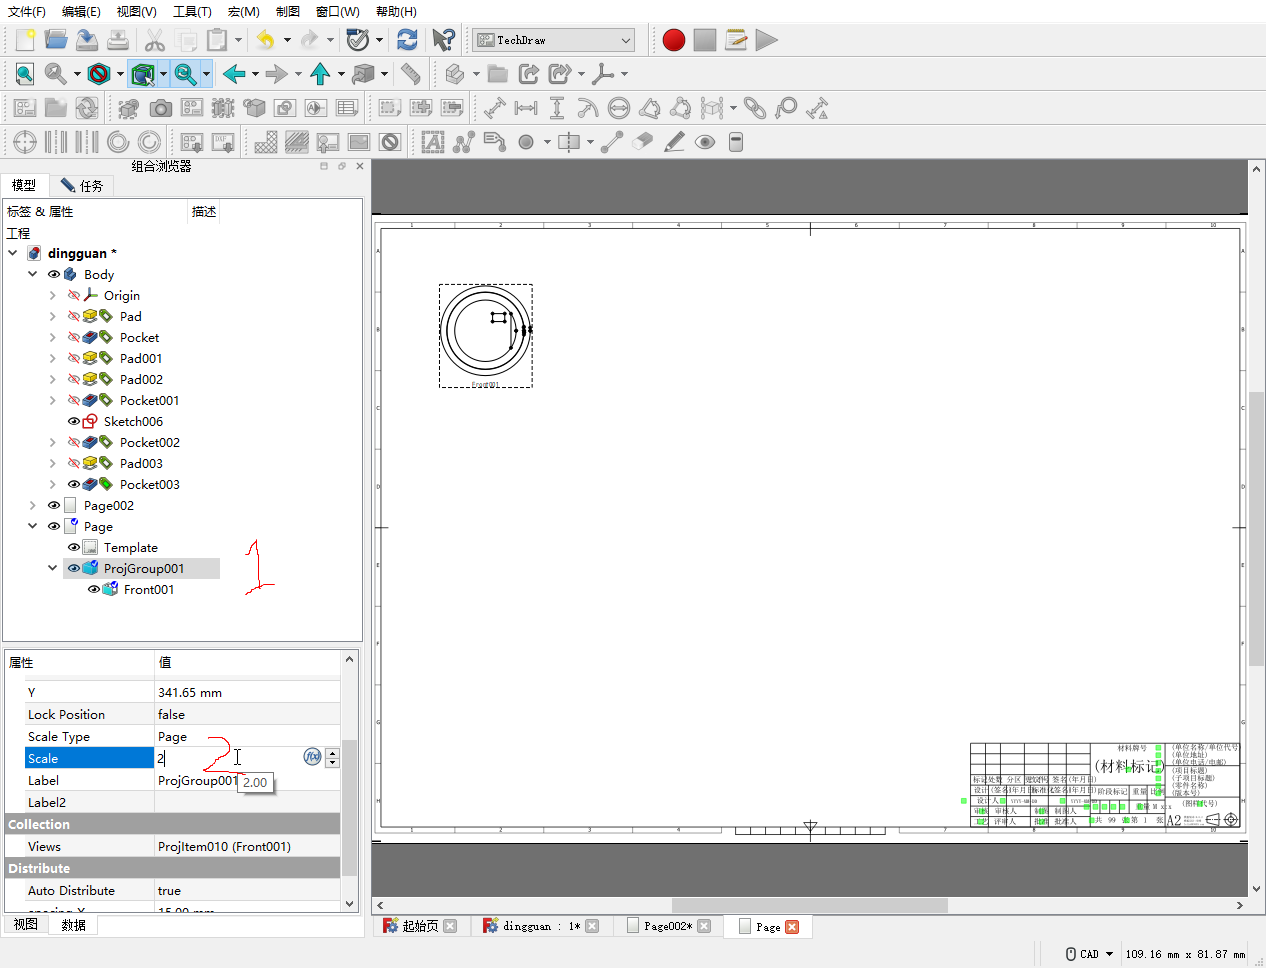Collapse the Body tree node
This screenshot has height=968, width=1266.
click(32, 274)
